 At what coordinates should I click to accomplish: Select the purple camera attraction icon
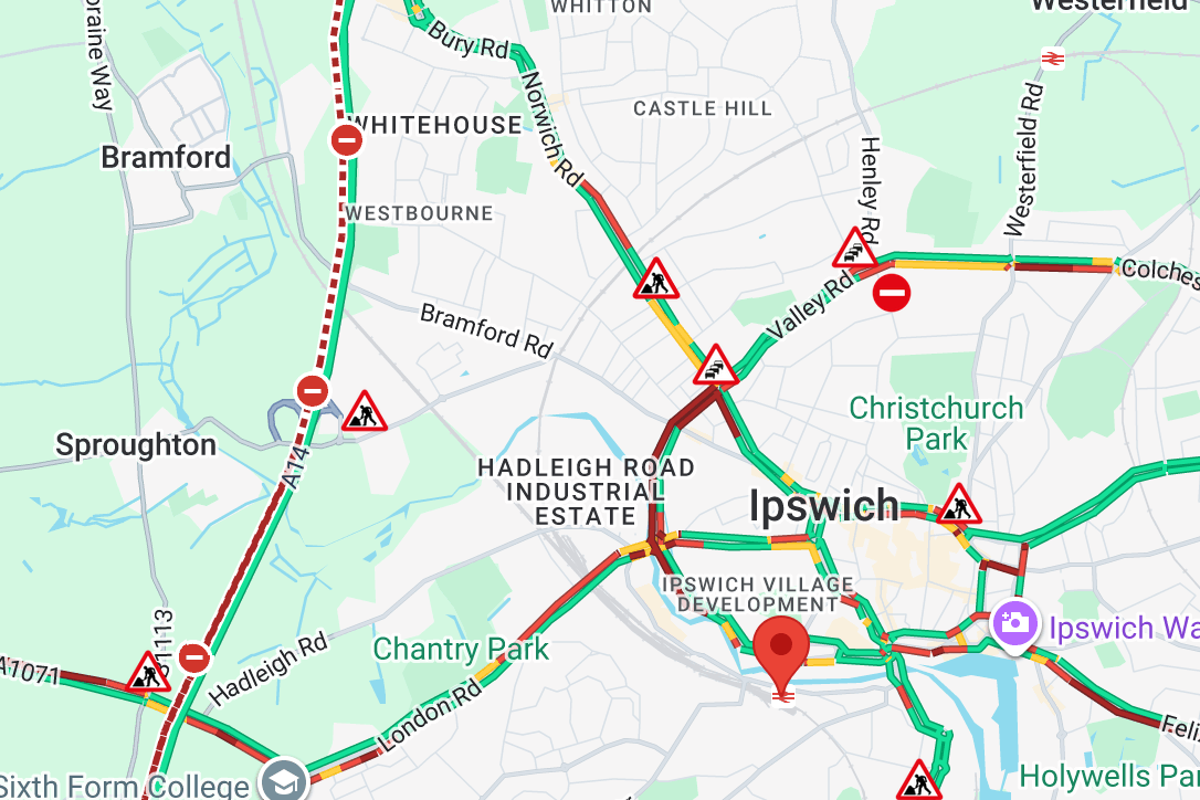pyautogui.click(x=1014, y=623)
